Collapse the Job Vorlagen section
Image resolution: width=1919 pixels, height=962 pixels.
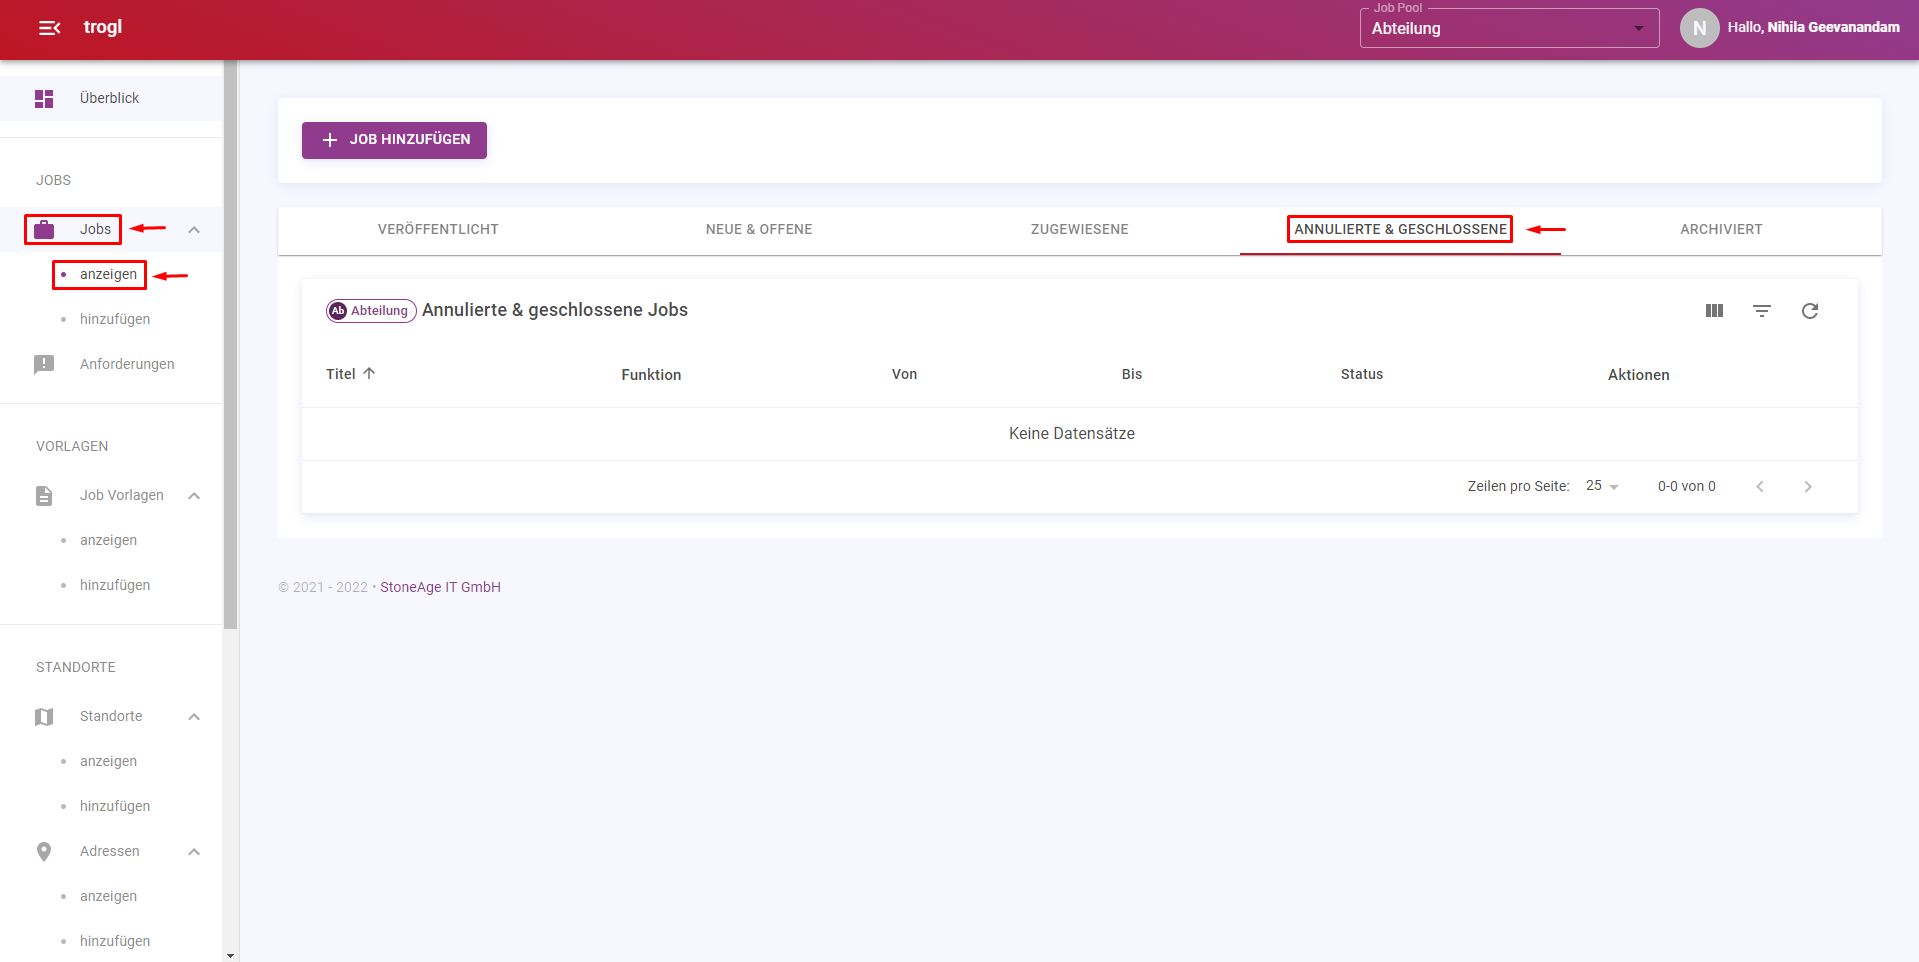pyautogui.click(x=194, y=495)
